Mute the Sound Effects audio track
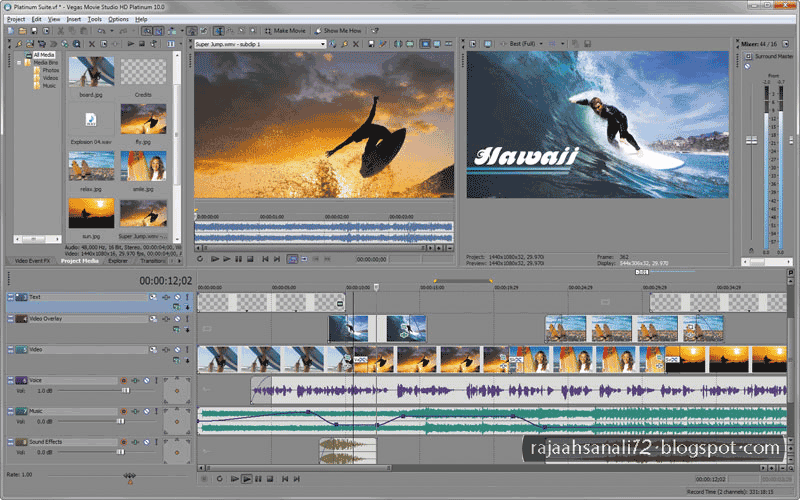This screenshot has width=800, height=500. click(x=146, y=442)
